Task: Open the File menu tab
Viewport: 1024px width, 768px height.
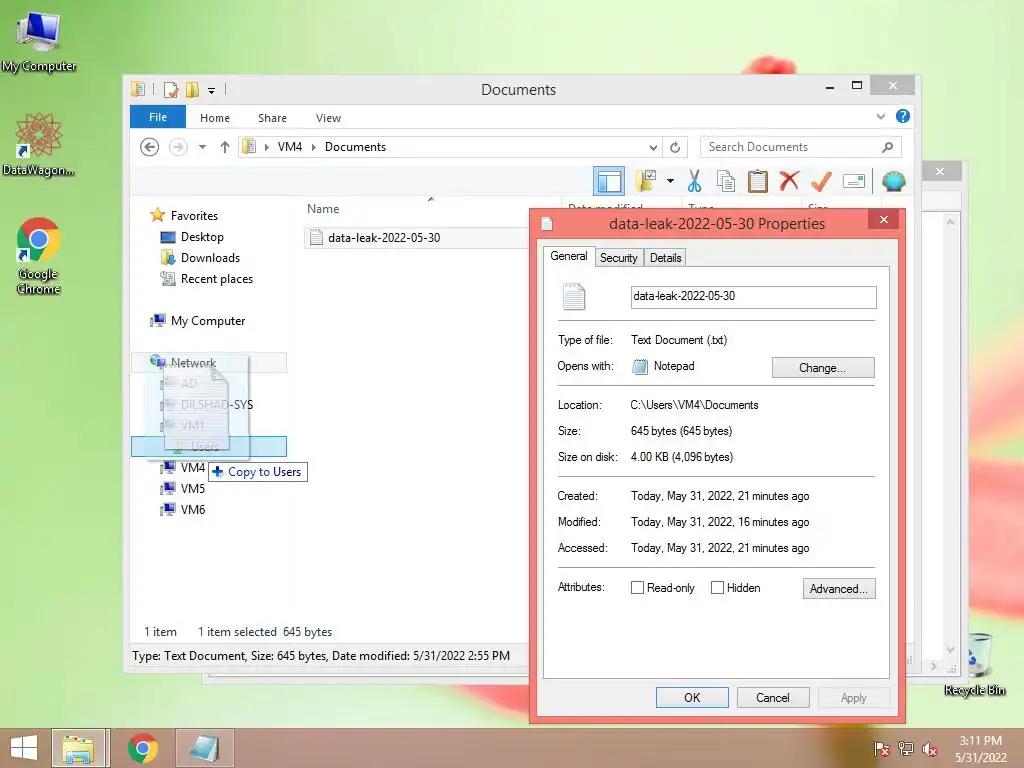Action: (x=158, y=117)
